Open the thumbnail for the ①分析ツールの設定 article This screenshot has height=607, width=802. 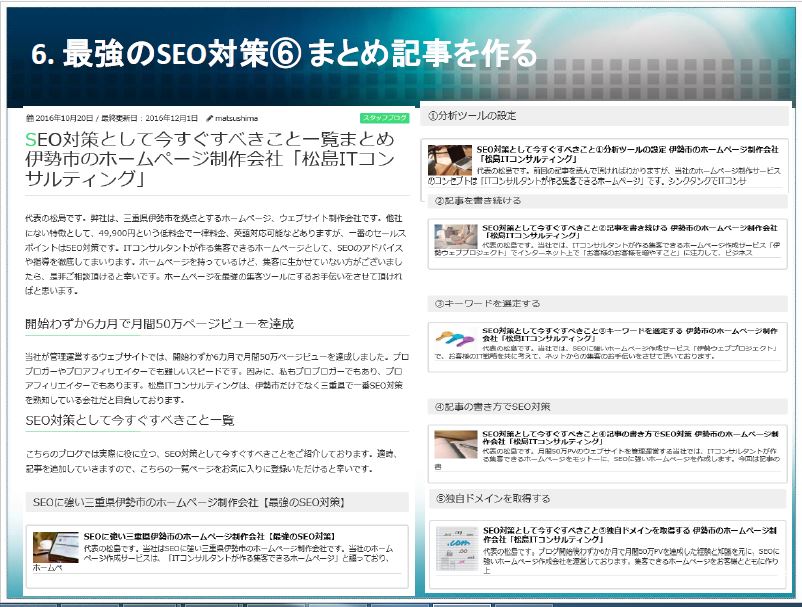pos(450,160)
